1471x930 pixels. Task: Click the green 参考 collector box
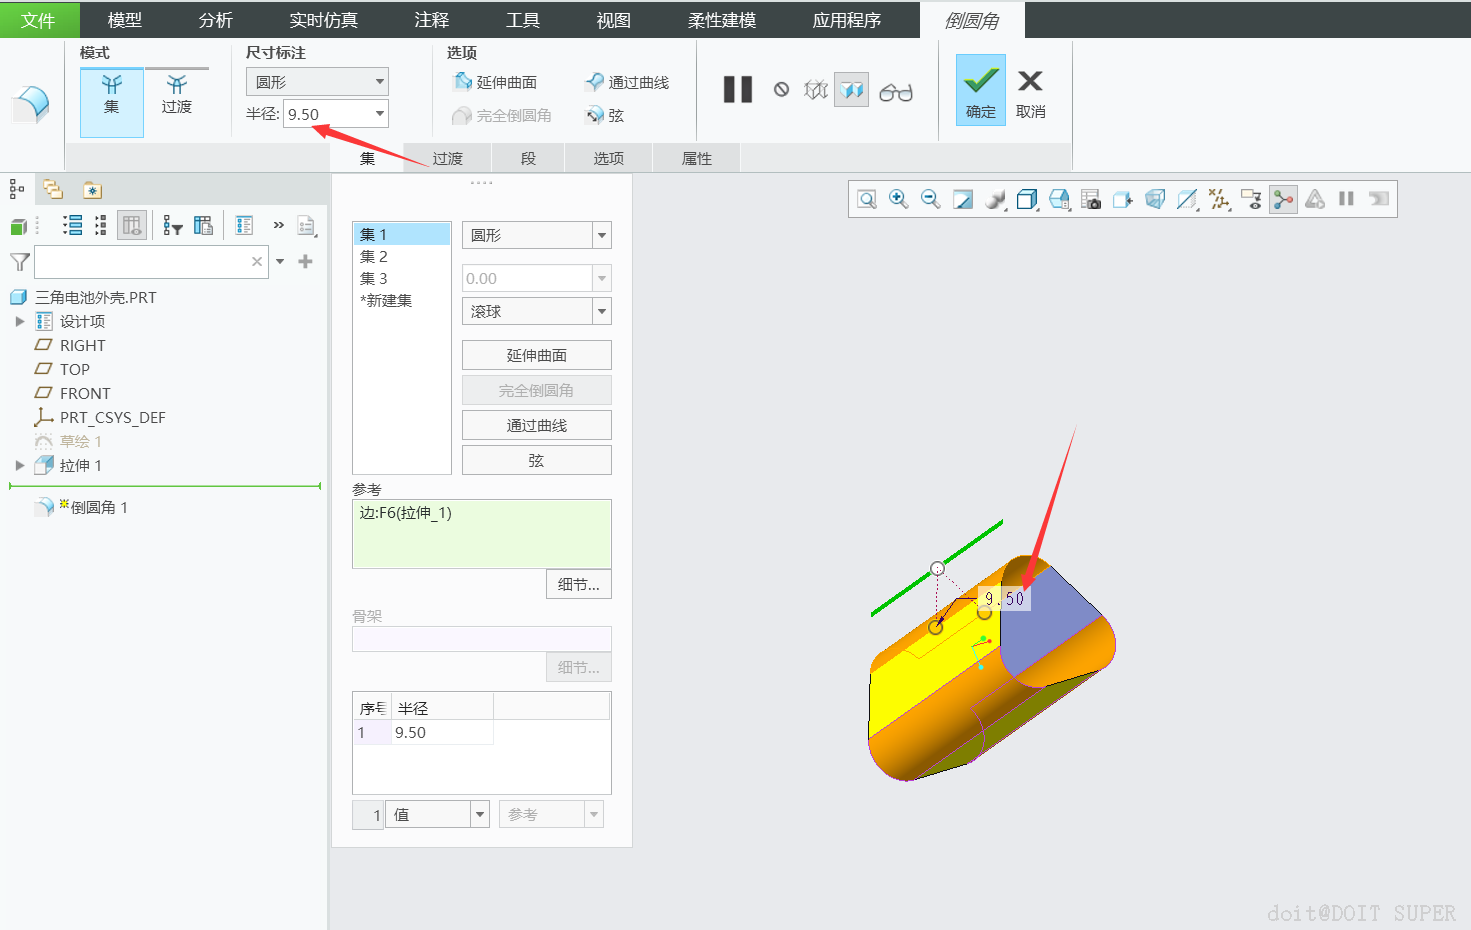[482, 534]
